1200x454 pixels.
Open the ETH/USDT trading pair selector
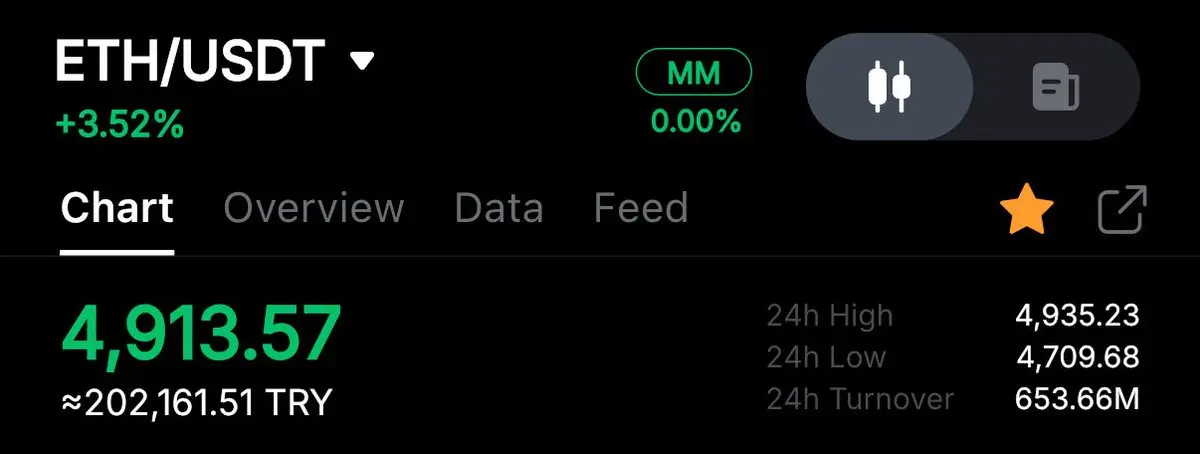click(214, 63)
